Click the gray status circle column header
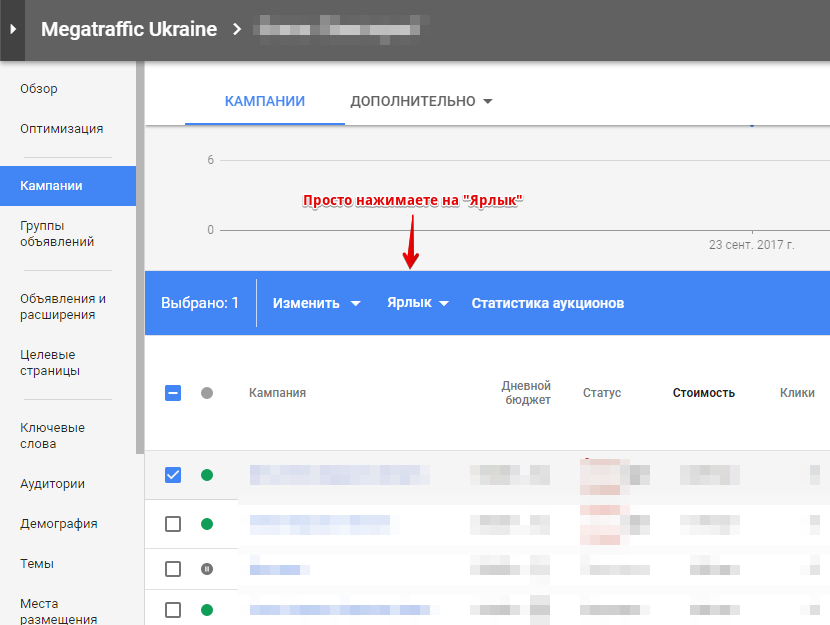The width and height of the screenshot is (830, 625). (207, 393)
